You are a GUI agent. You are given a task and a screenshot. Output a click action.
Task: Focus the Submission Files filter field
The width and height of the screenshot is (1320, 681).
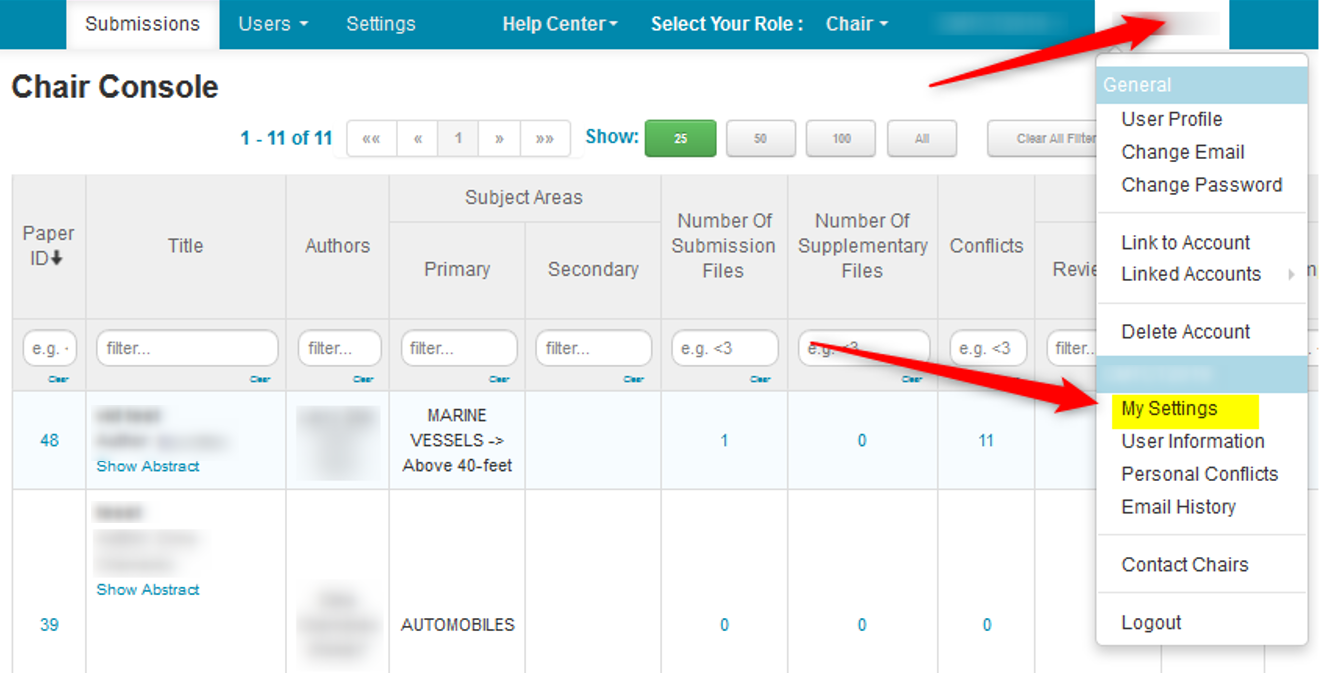725,348
